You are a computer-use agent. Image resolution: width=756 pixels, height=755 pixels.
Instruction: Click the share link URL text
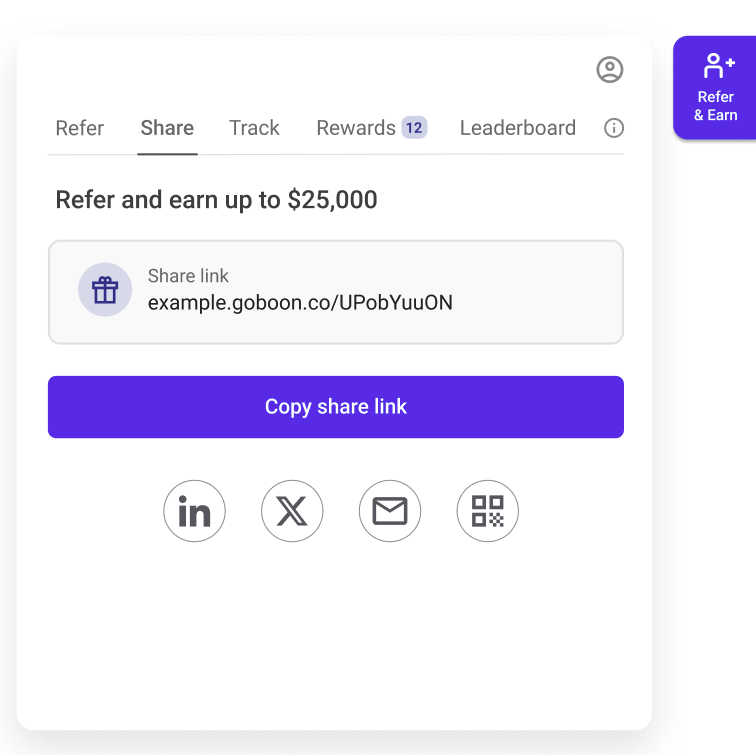[x=300, y=302]
